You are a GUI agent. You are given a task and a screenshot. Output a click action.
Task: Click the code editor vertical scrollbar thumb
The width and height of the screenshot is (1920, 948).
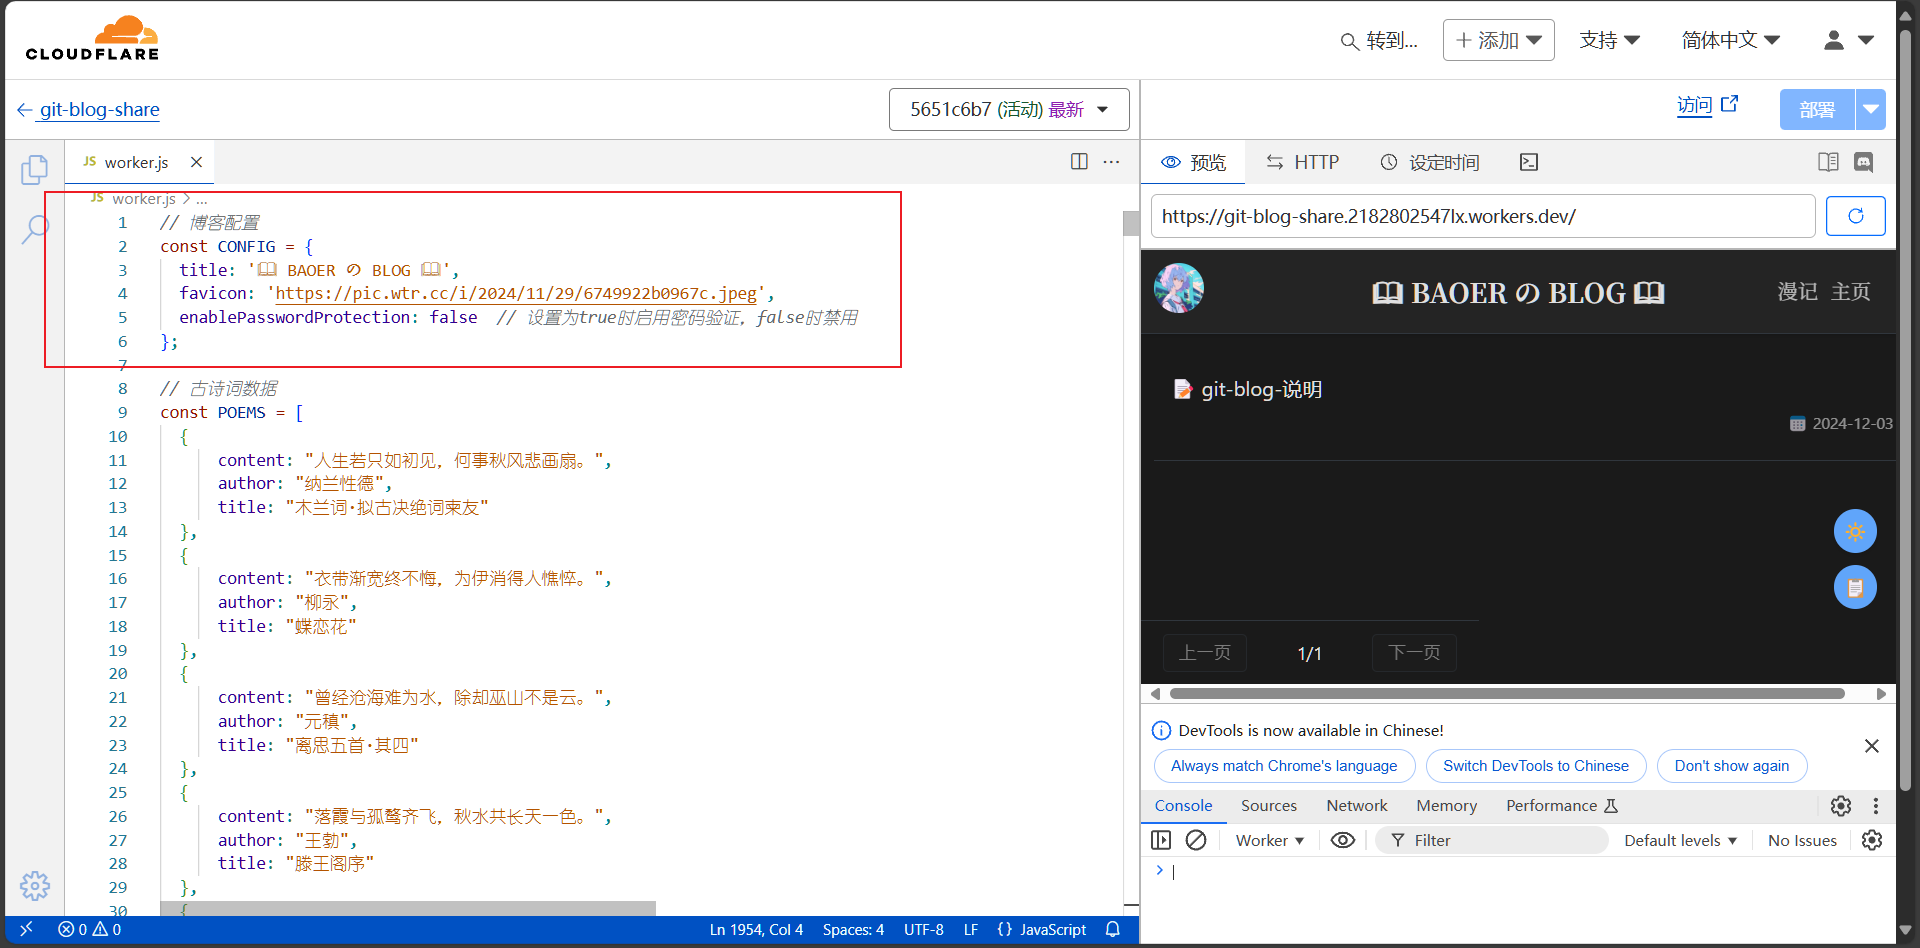pos(1131,223)
